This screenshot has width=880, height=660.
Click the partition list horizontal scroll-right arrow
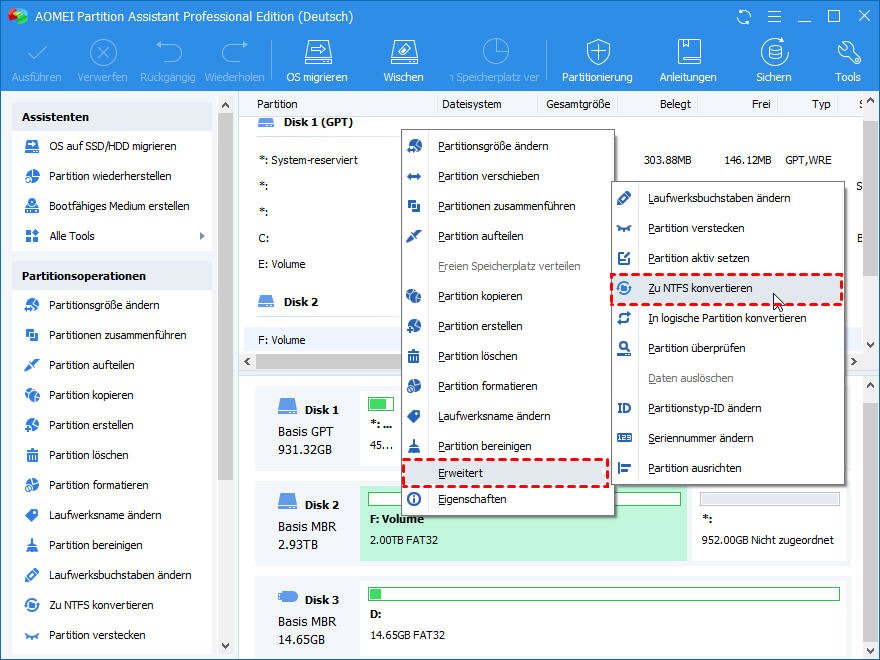[854, 361]
